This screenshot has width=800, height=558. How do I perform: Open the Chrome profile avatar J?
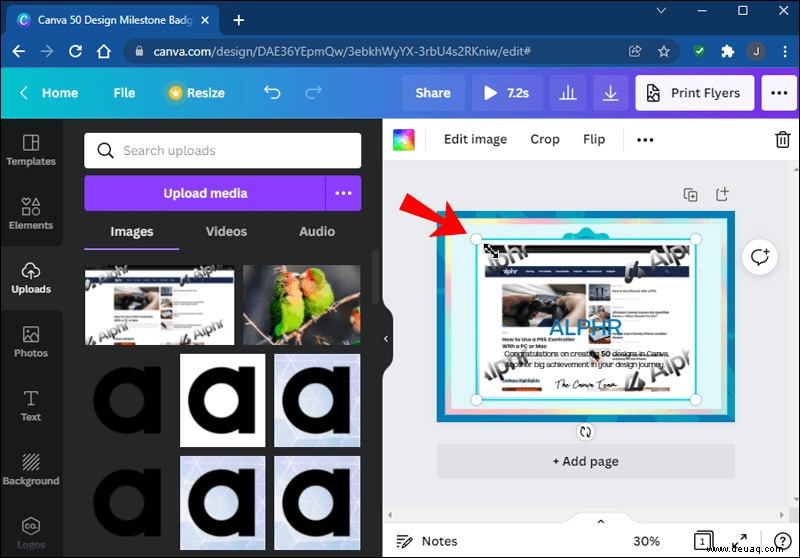(x=756, y=51)
